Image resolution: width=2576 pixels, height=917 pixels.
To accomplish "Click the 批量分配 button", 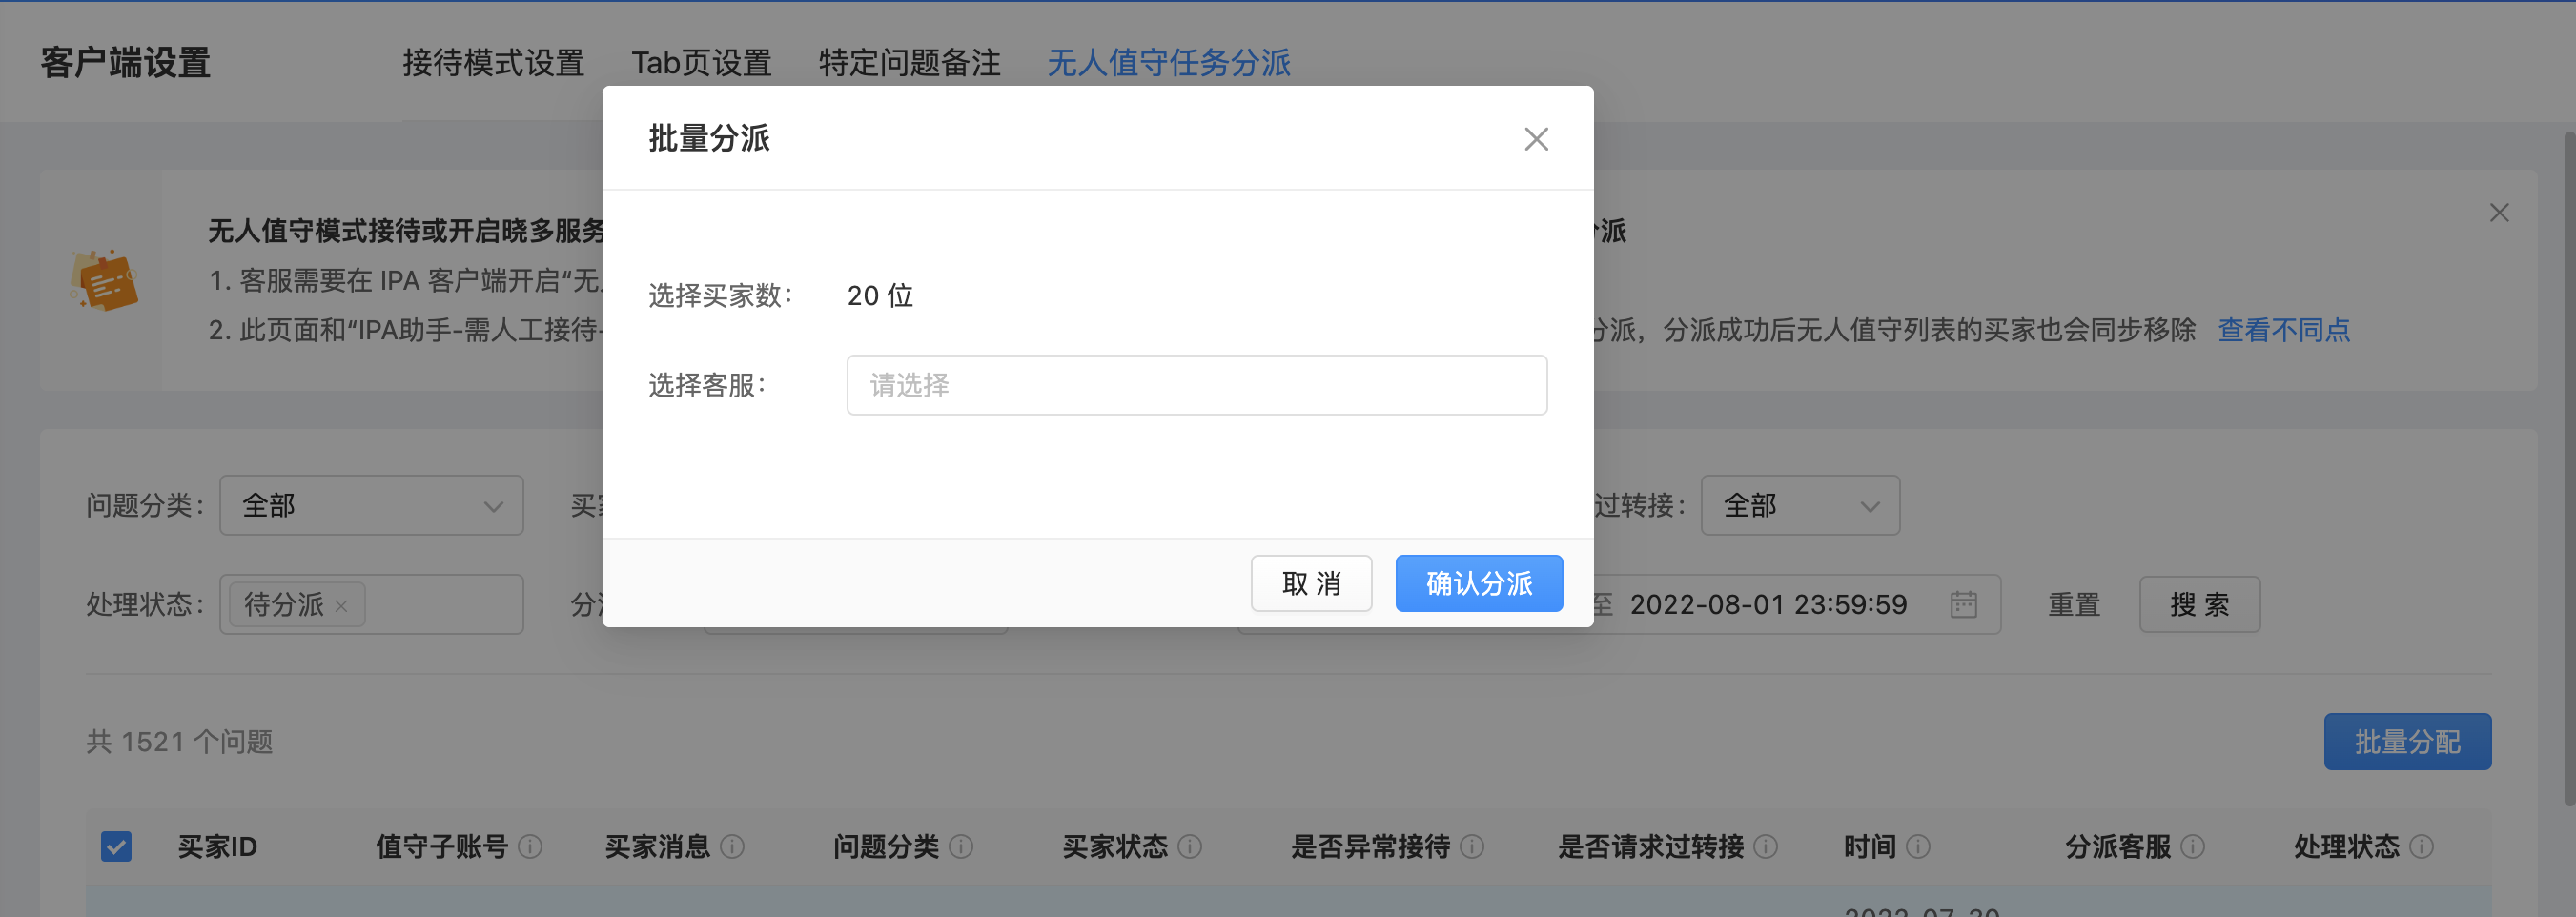I will point(2407,741).
